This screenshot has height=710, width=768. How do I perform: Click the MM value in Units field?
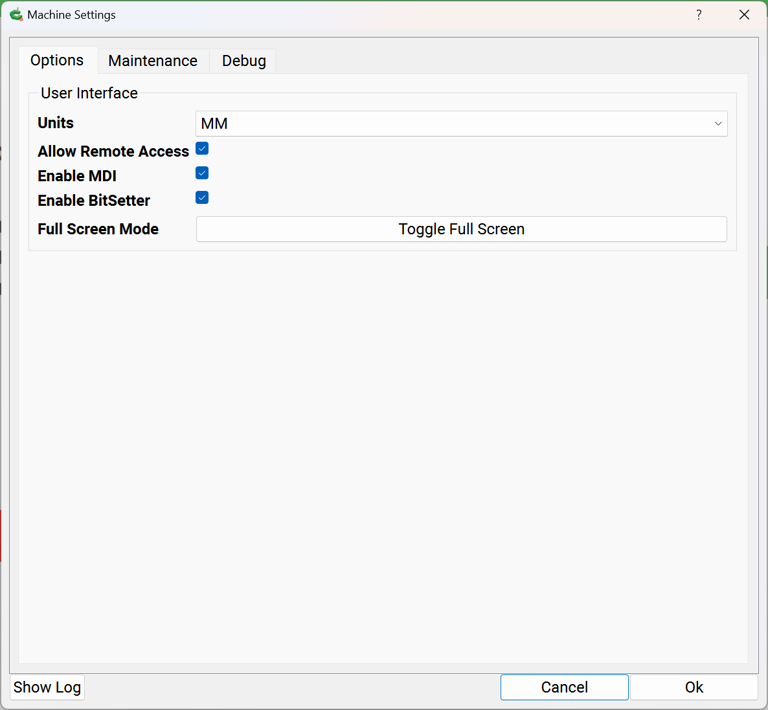pyautogui.click(x=215, y=124)
